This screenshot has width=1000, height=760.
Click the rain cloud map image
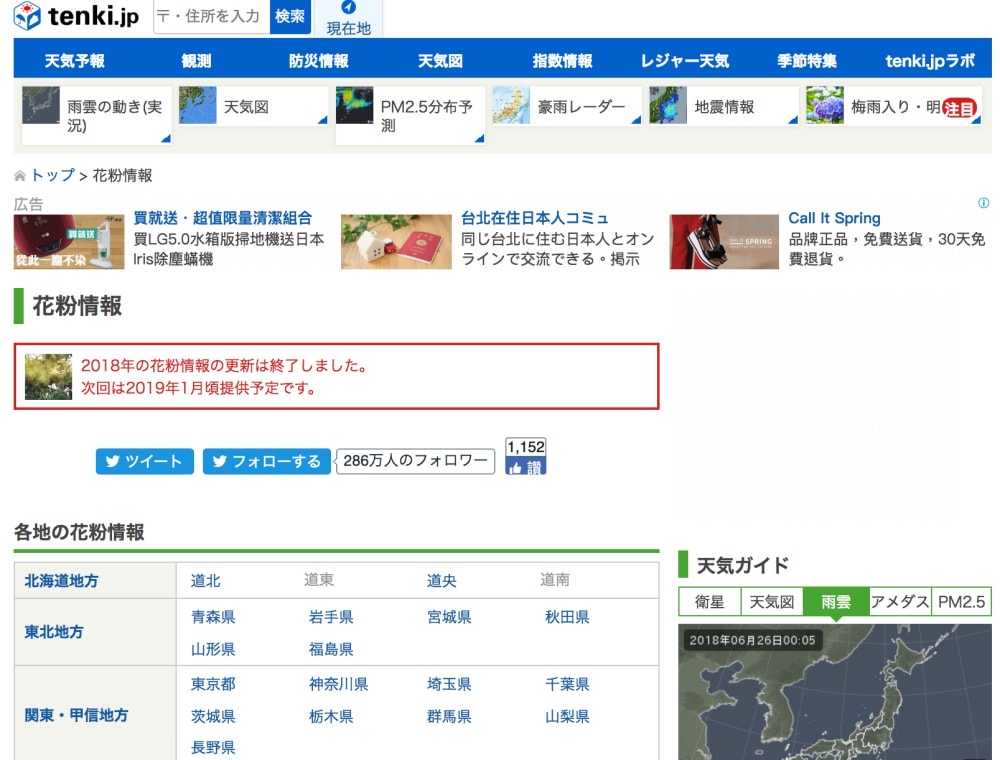[835, 700]
